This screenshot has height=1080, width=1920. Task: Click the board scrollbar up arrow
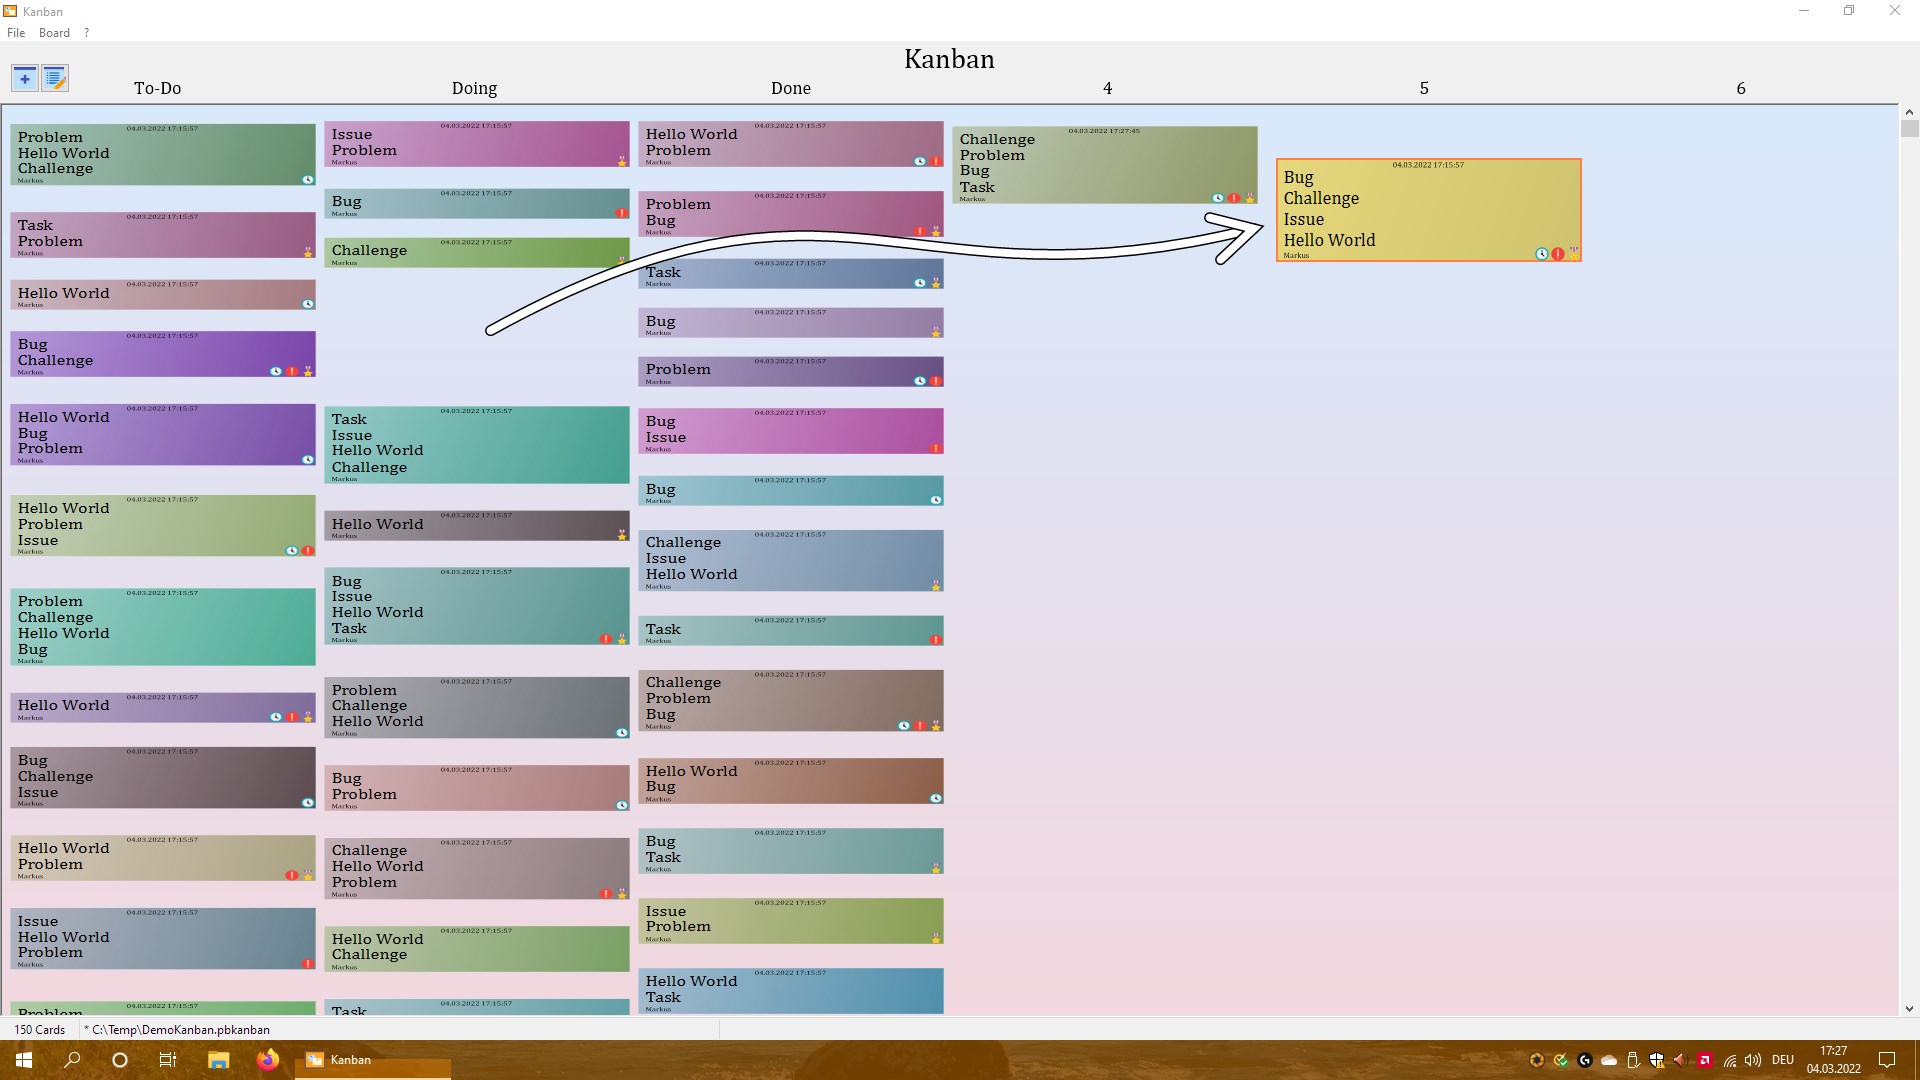pyautogui.click(x=1908, y=113)
